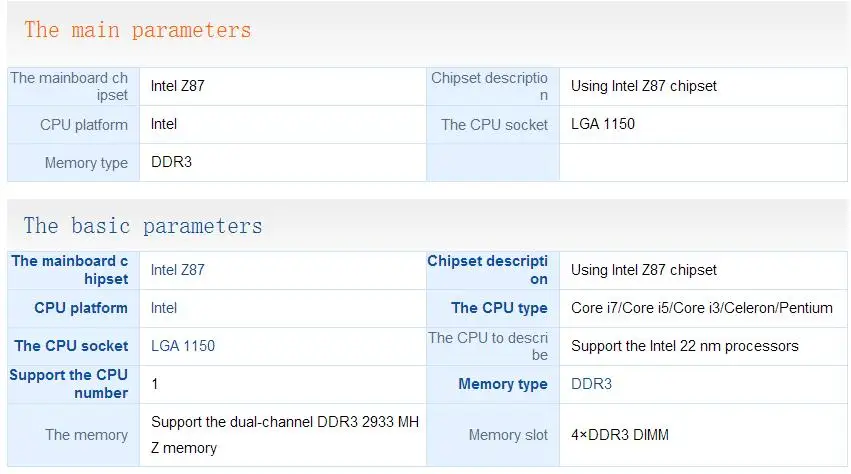Click 'Intel Z87' value in basic parameters
851x474 pixels.
[x=177, y=270]
